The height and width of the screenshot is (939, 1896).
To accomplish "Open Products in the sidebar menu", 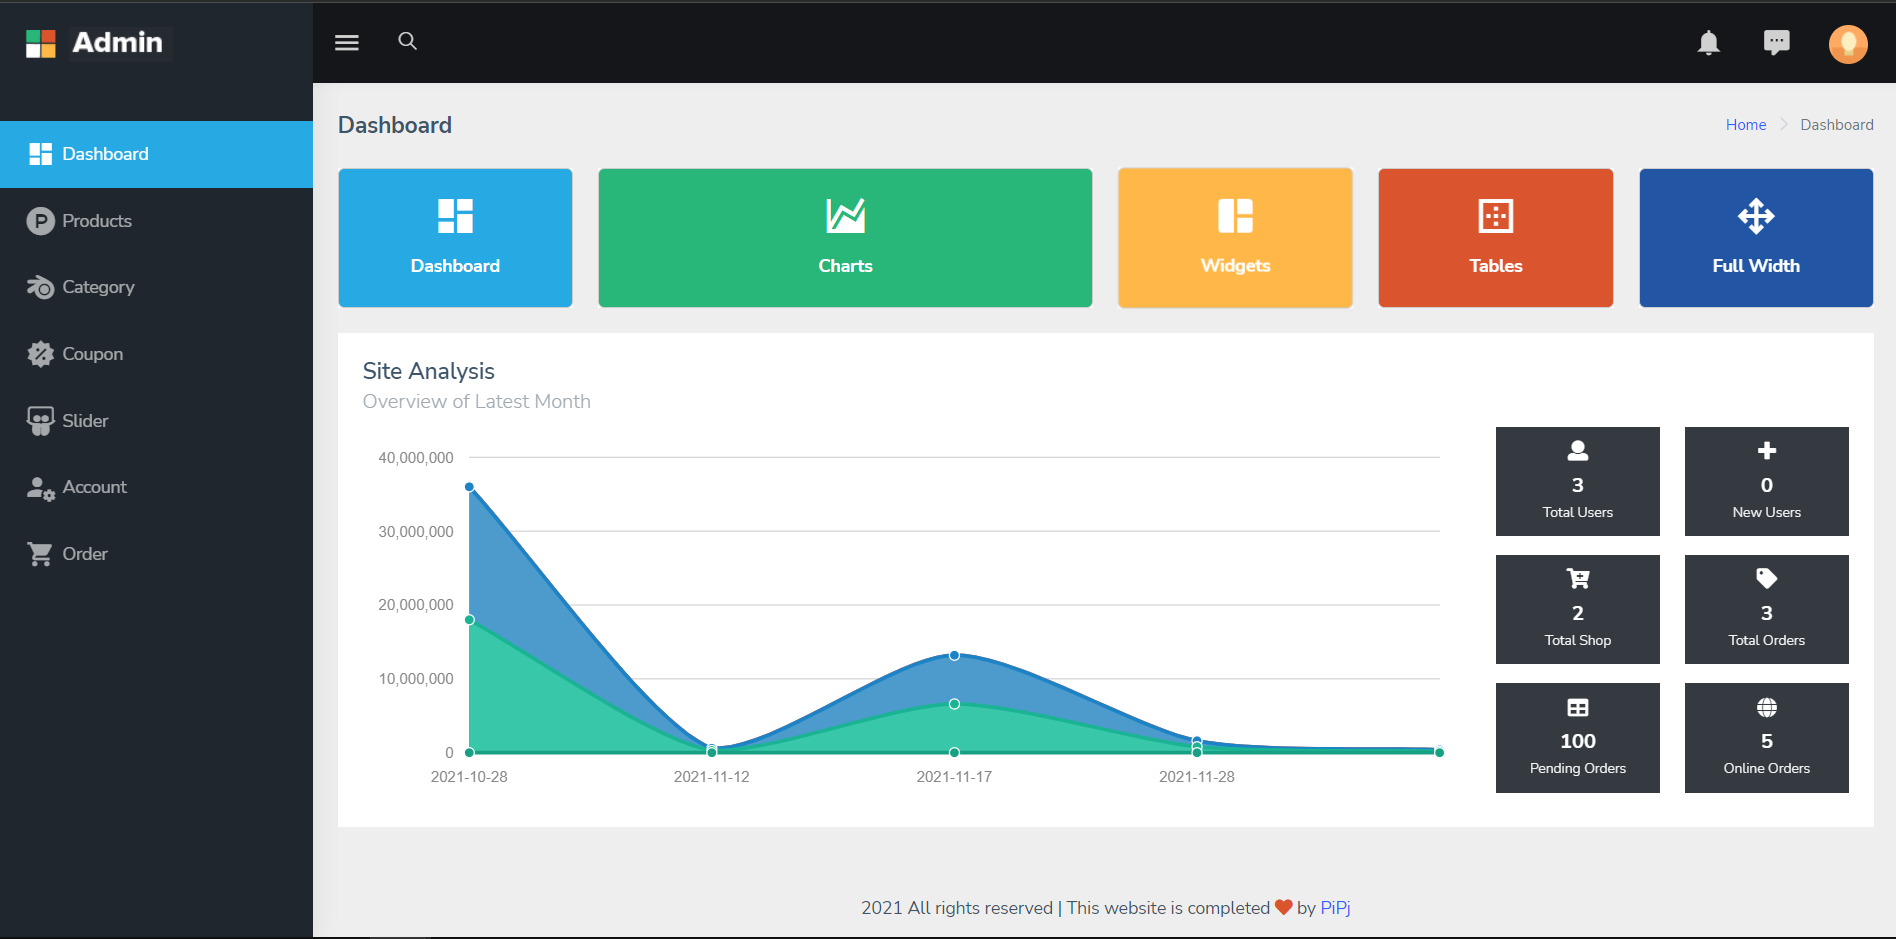I will [156, 221].
